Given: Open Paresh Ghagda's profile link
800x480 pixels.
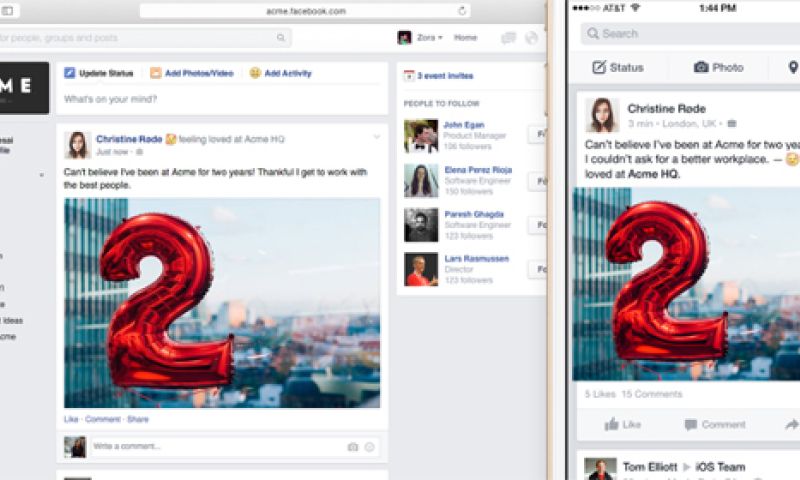Looking at the screenshot, I should [x=474, y=214].
